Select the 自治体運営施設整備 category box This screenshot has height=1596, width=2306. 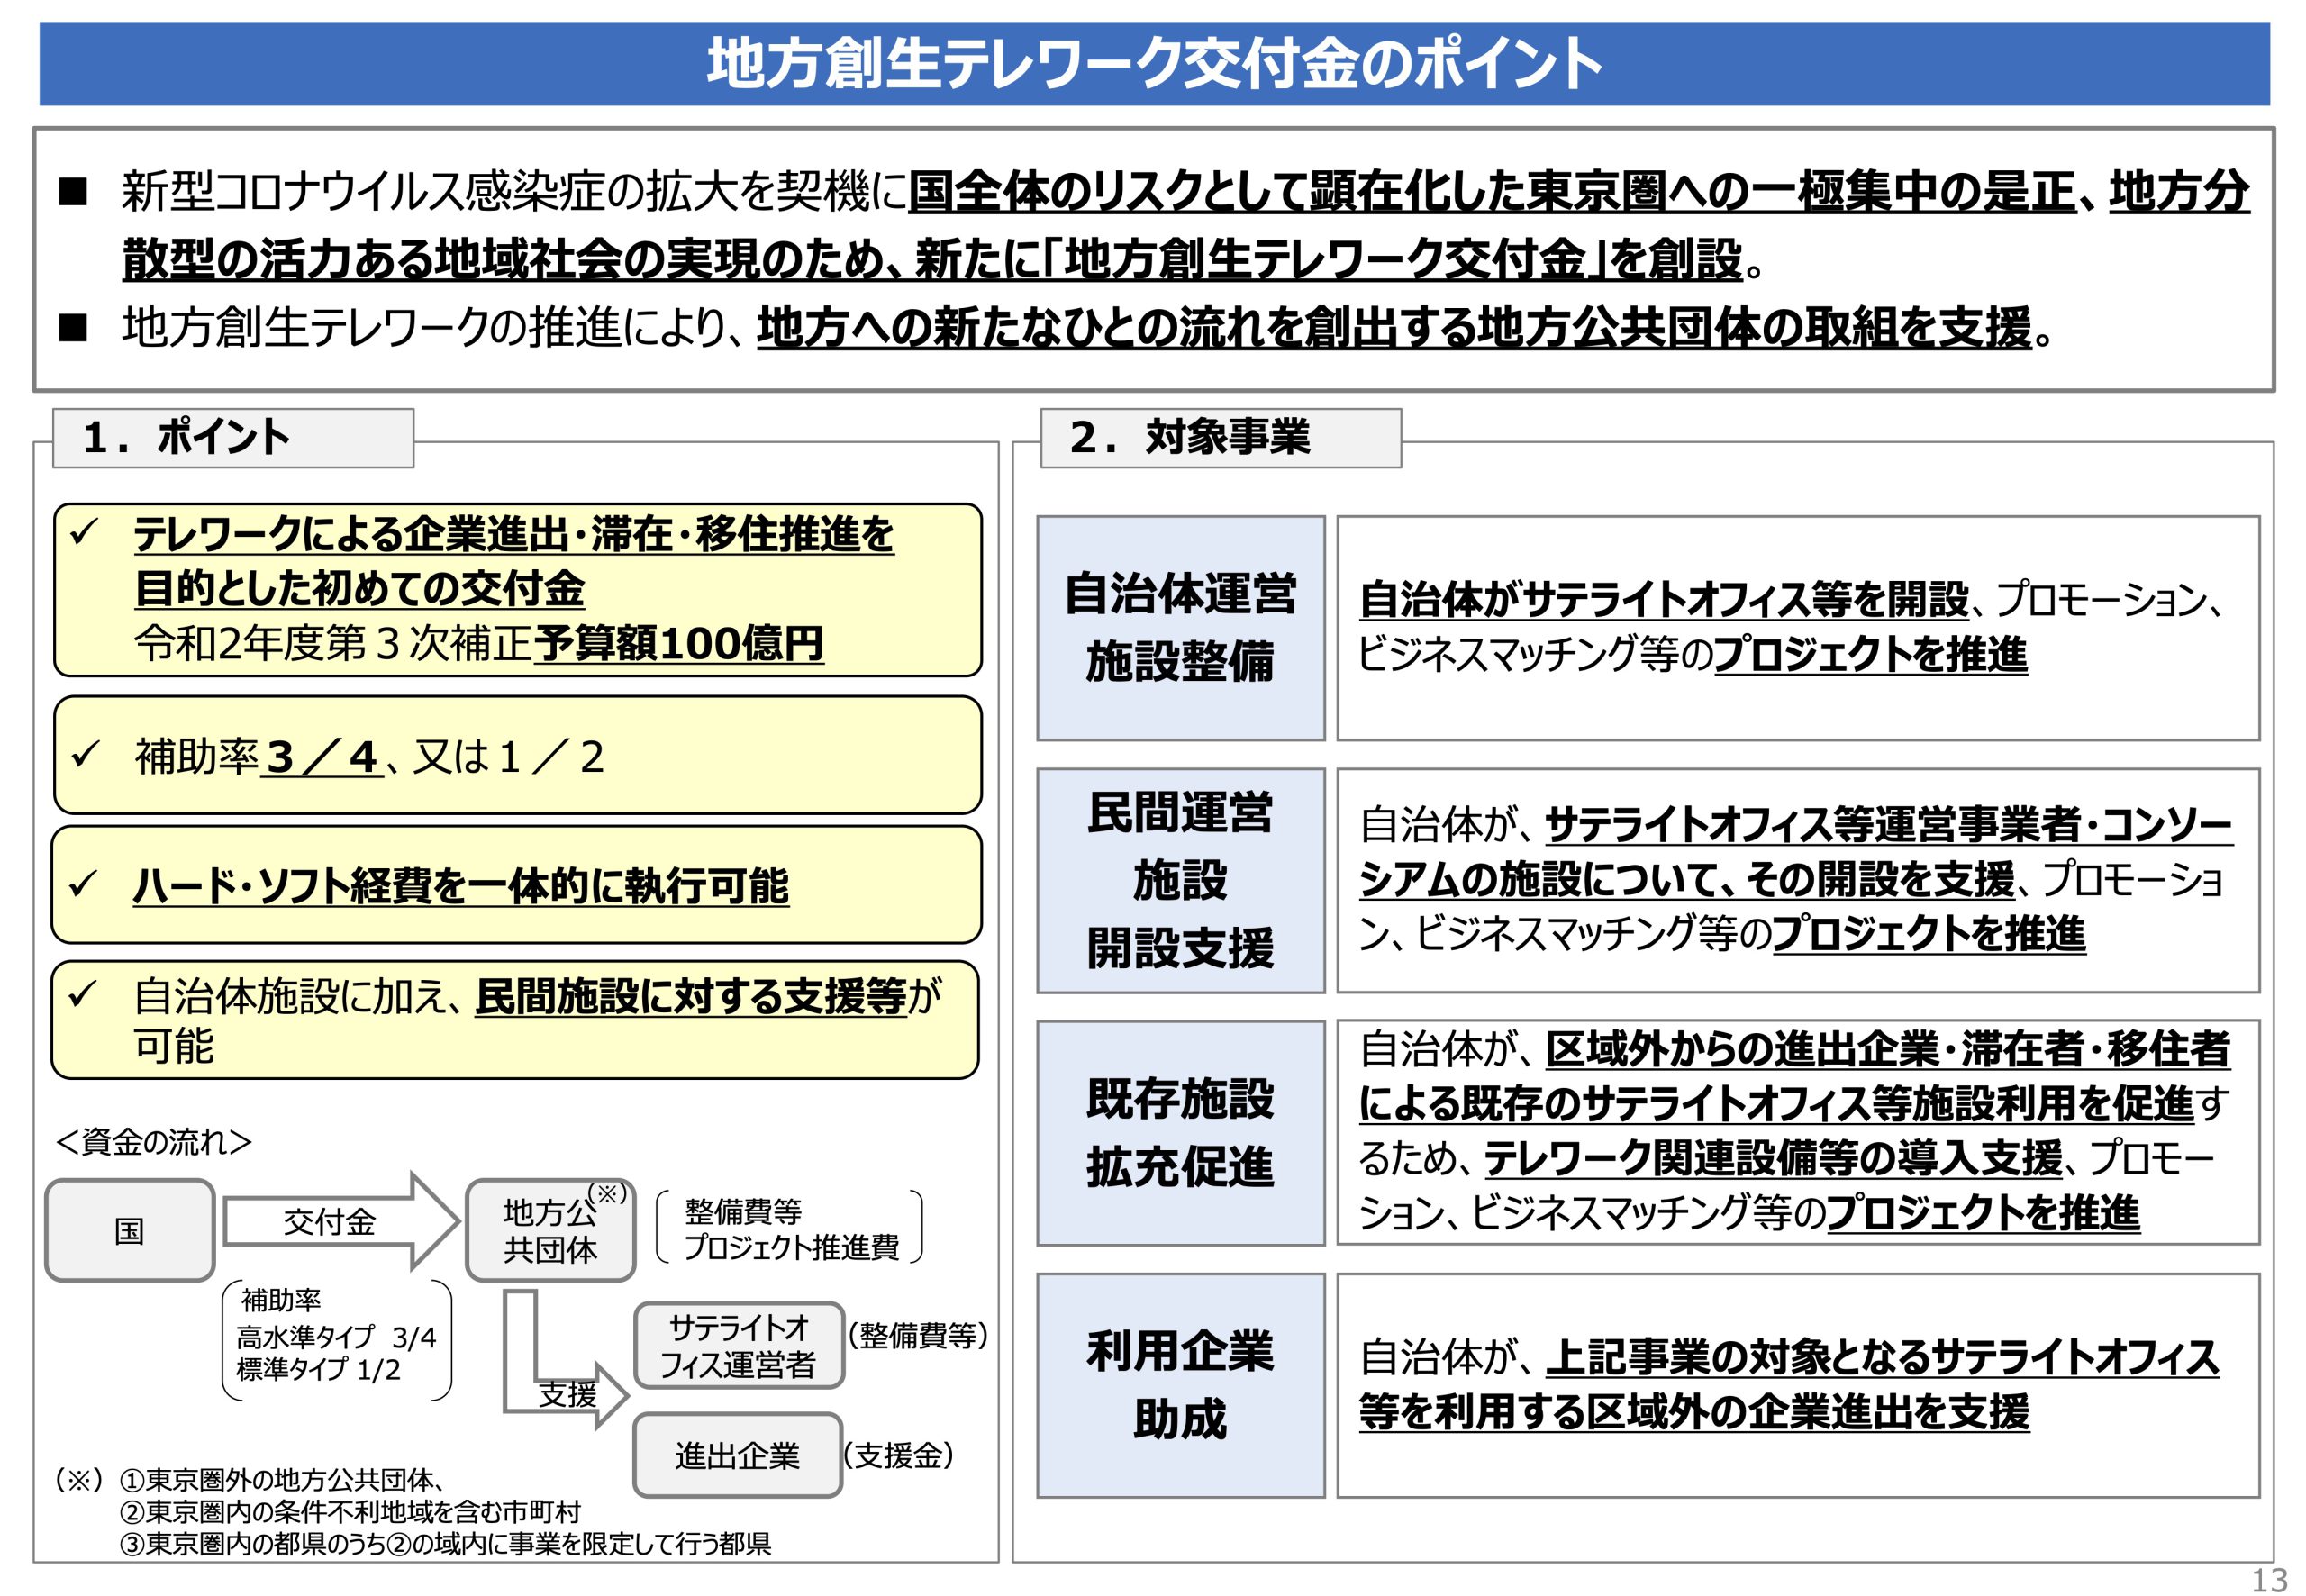[x=1181, y=628]
